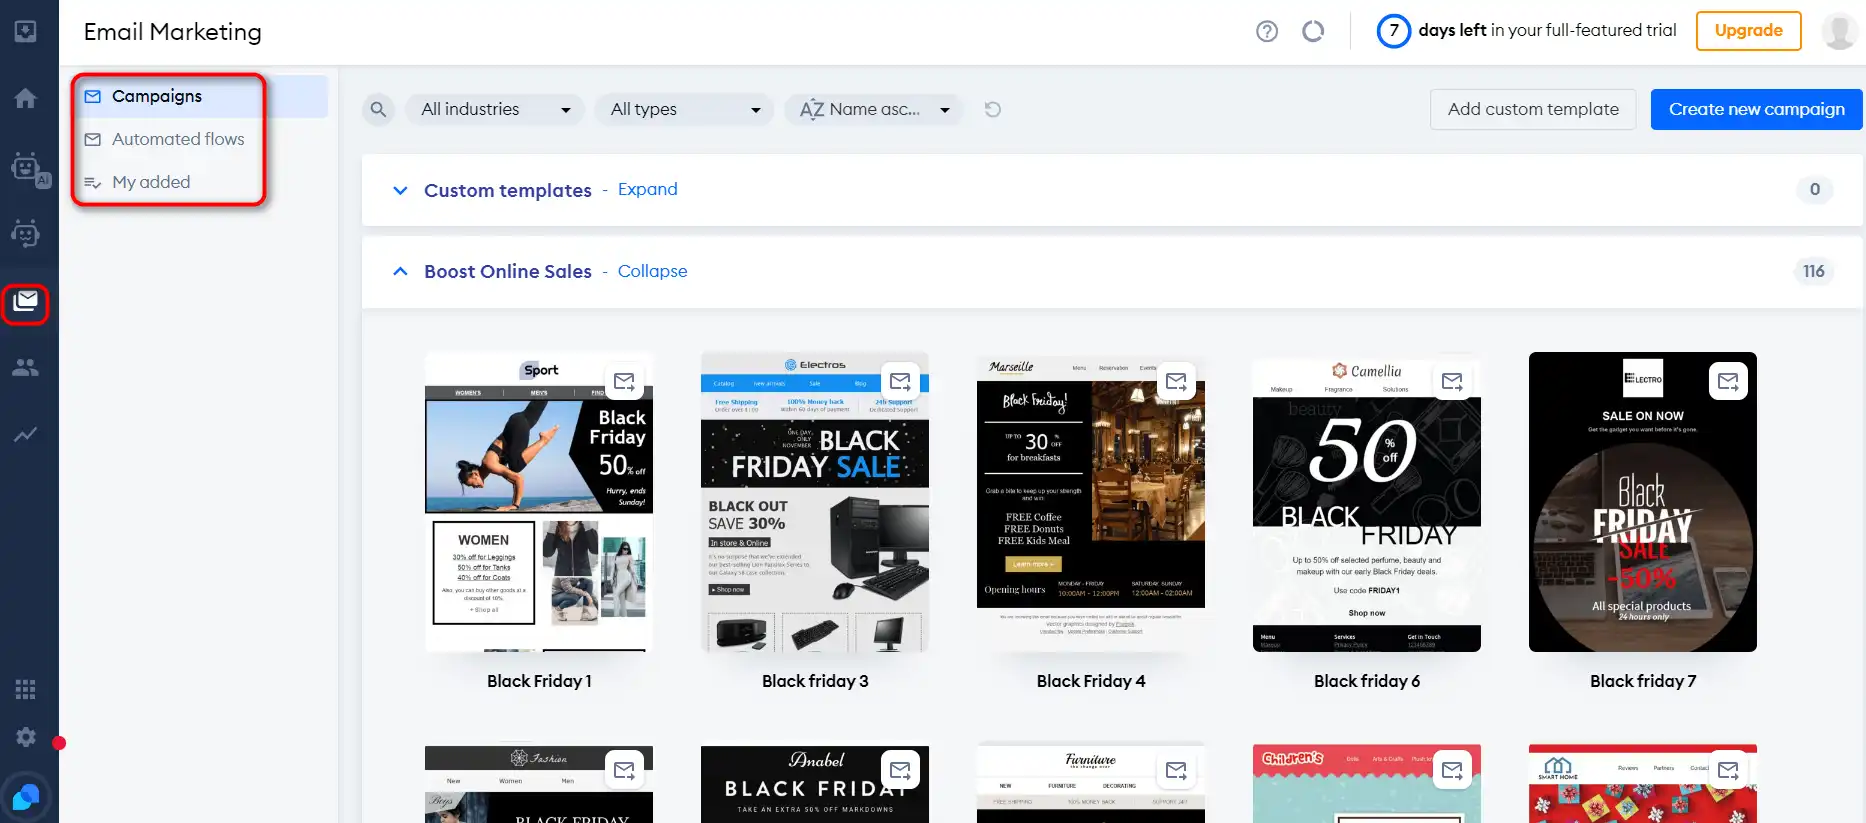Image resolution: width=1866 pixels, height=823 pixels.
Task: Open the Contacts people icon in the sidebar
Action: point(26,368)
